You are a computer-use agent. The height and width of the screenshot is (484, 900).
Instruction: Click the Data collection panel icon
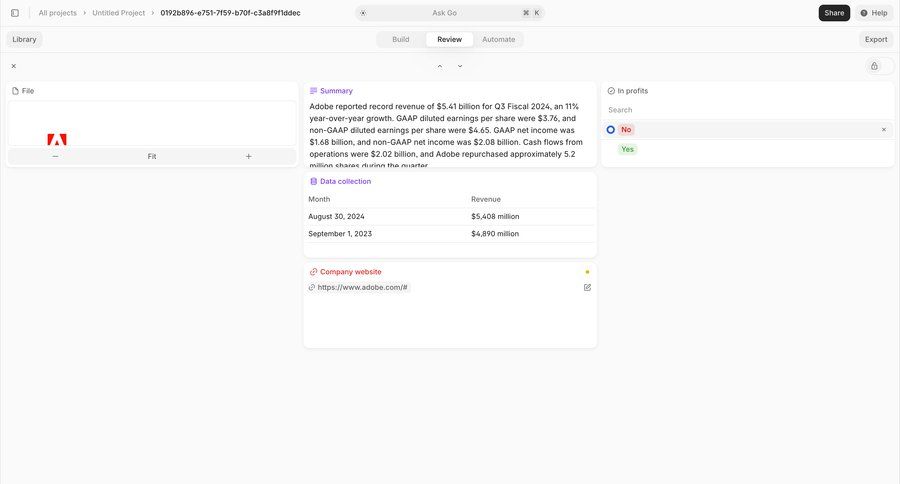pyautogui.click(x=313, y=181)
